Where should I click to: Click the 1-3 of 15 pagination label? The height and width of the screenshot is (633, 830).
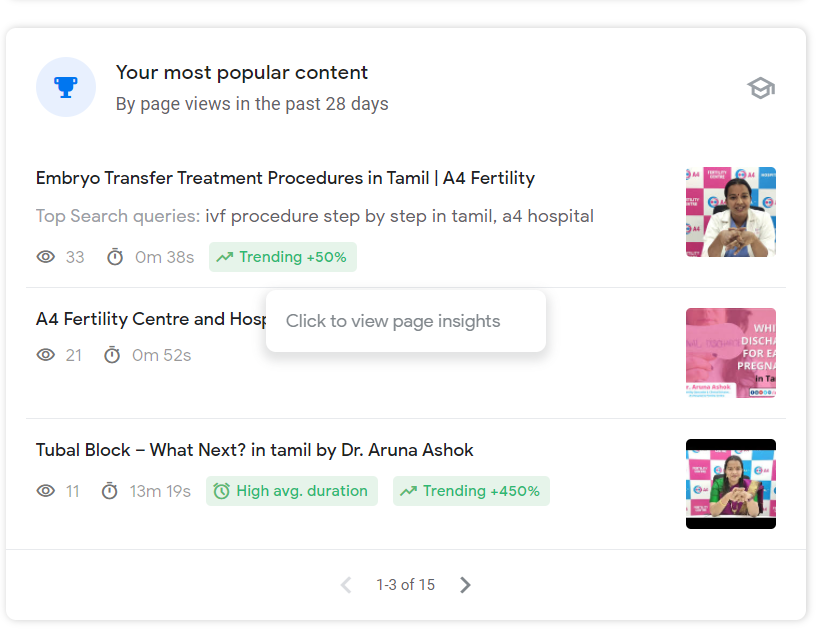tap(406, 584)
